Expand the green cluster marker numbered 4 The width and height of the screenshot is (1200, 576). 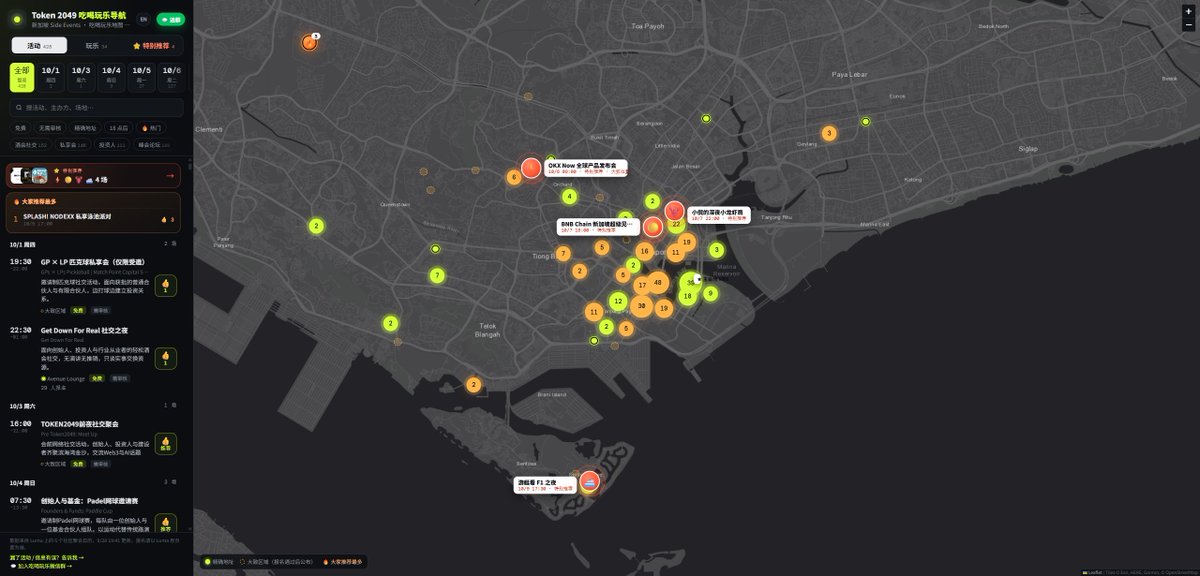click(x=569, y=196)
